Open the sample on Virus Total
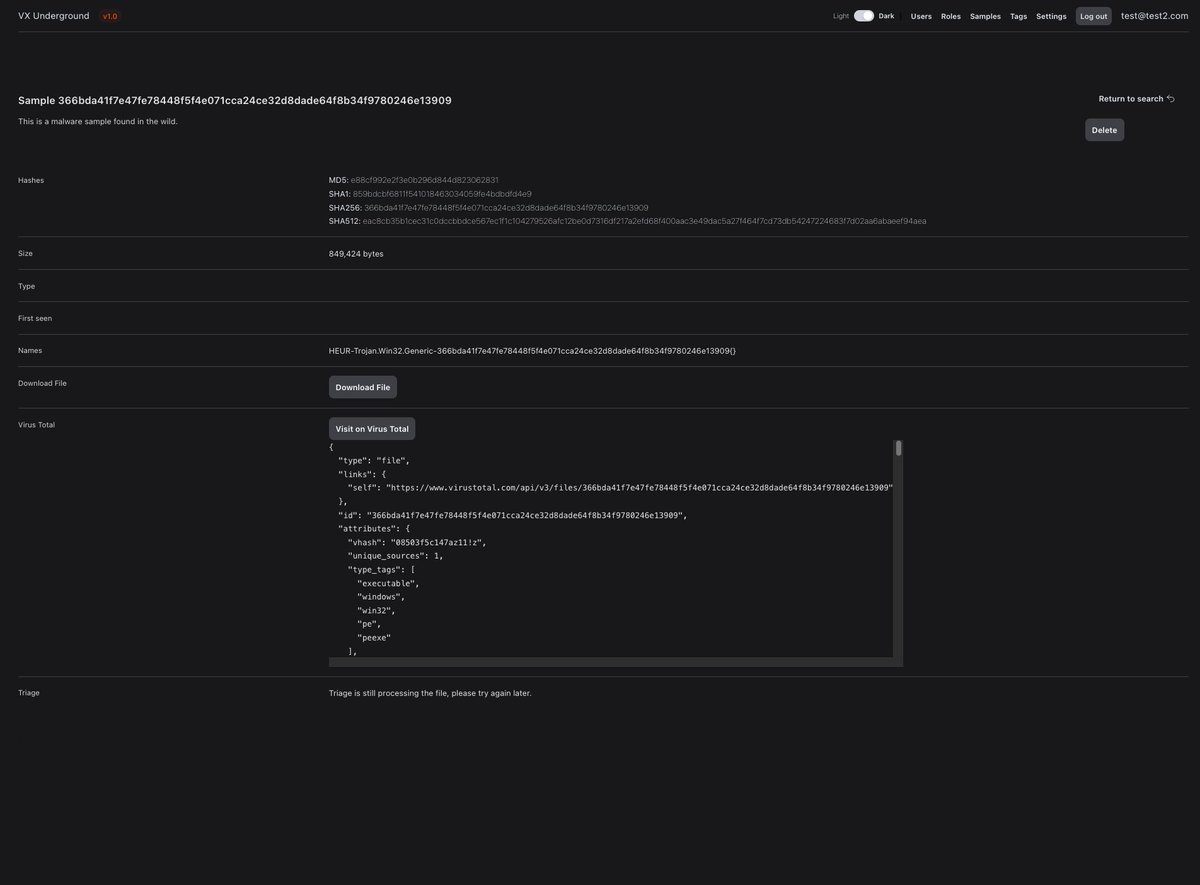Viewport: 1200px width, 885px height. point(371,428)
